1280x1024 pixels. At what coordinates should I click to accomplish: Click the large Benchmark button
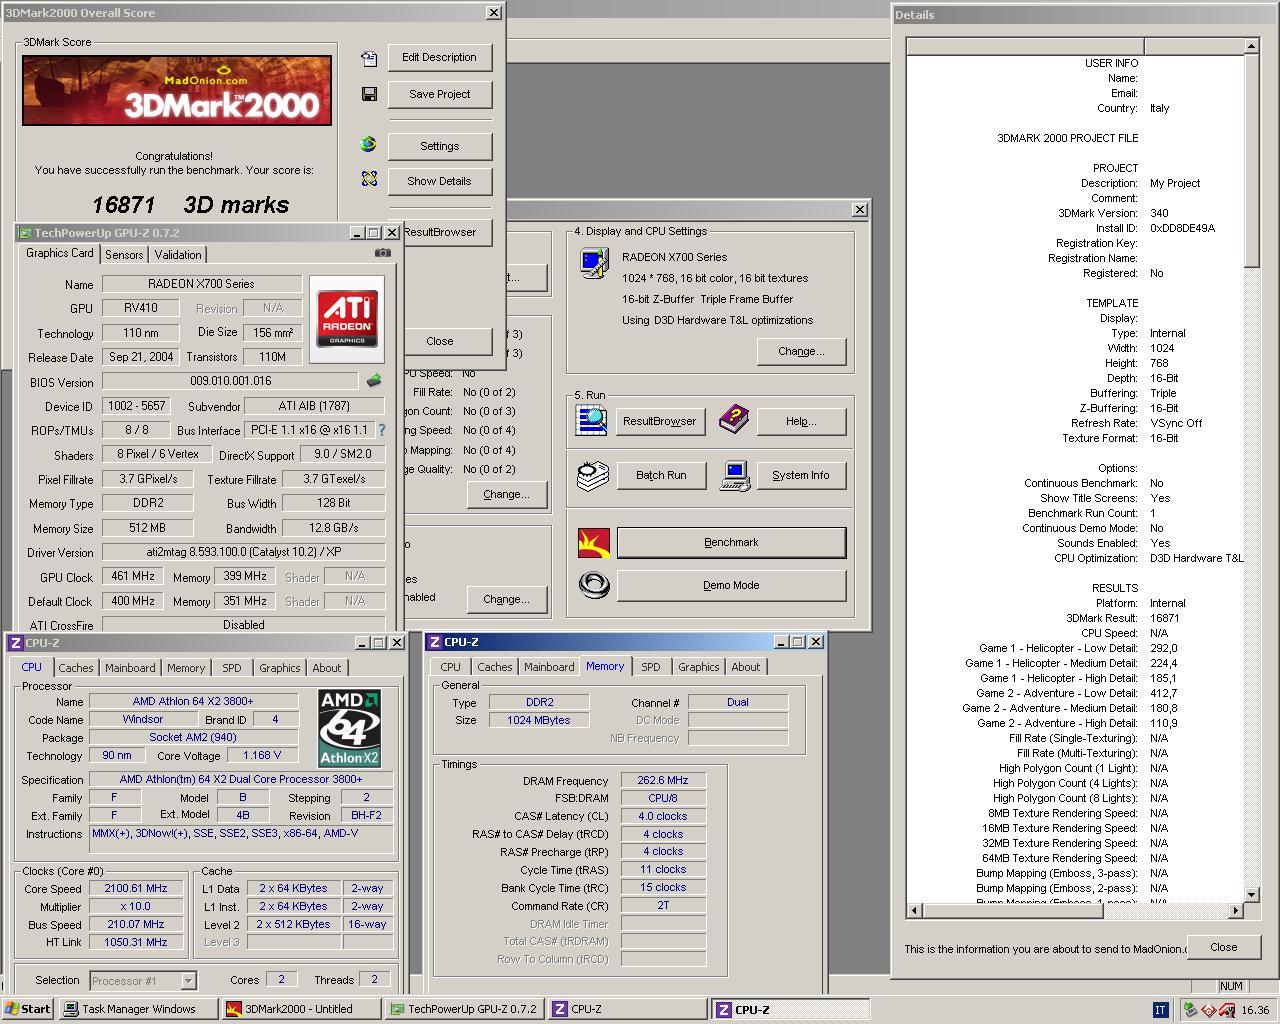pos(731,543)
